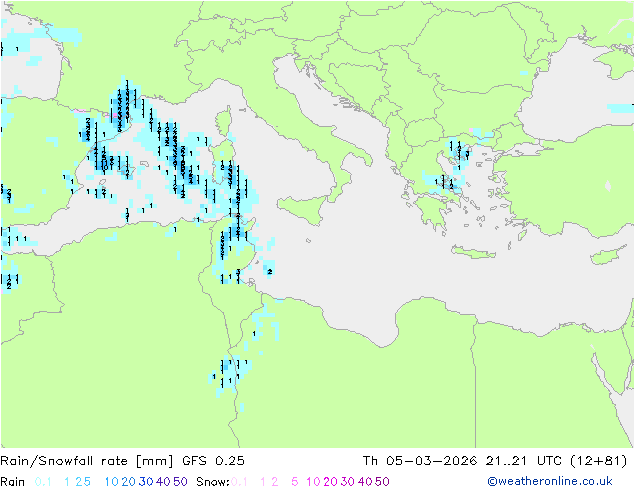
Task: Pick the Snow legend value 50
Action: [382, 482]
